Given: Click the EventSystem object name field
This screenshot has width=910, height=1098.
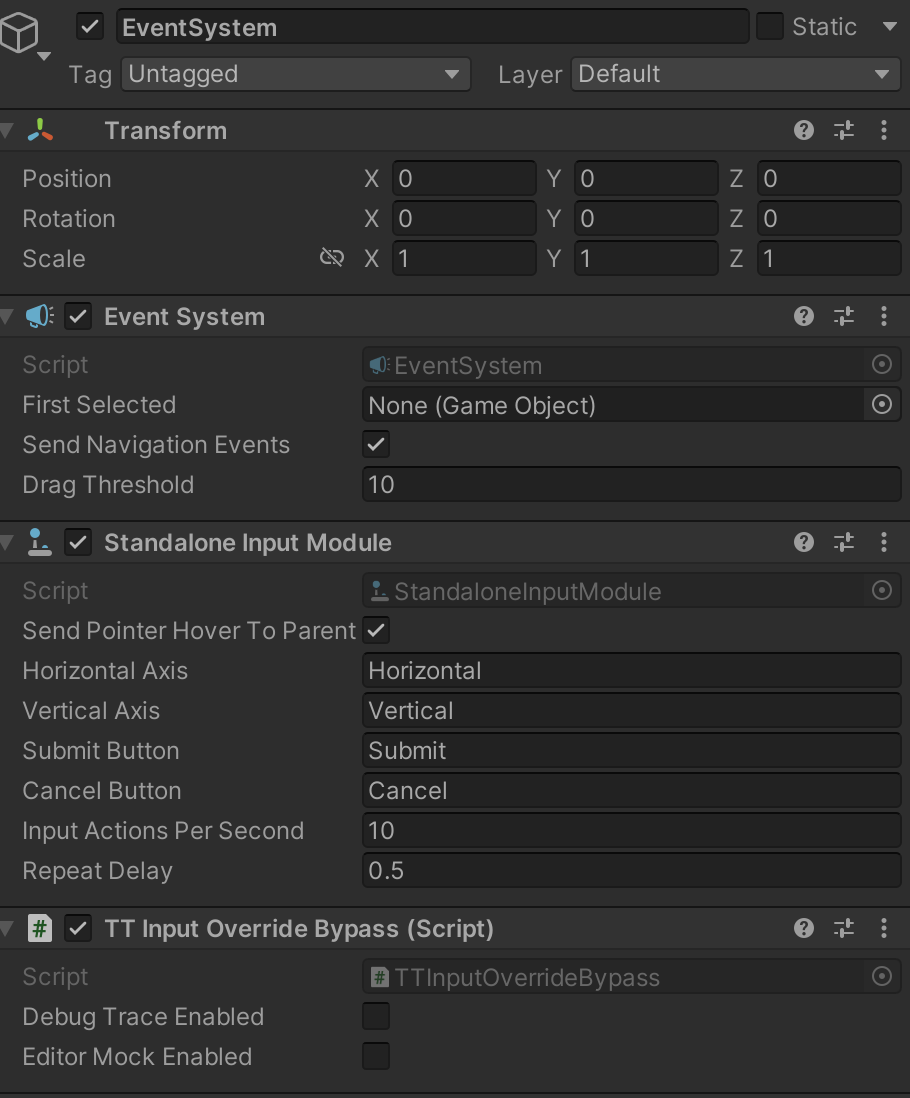Looking at the screenshot, I should 432,27.
